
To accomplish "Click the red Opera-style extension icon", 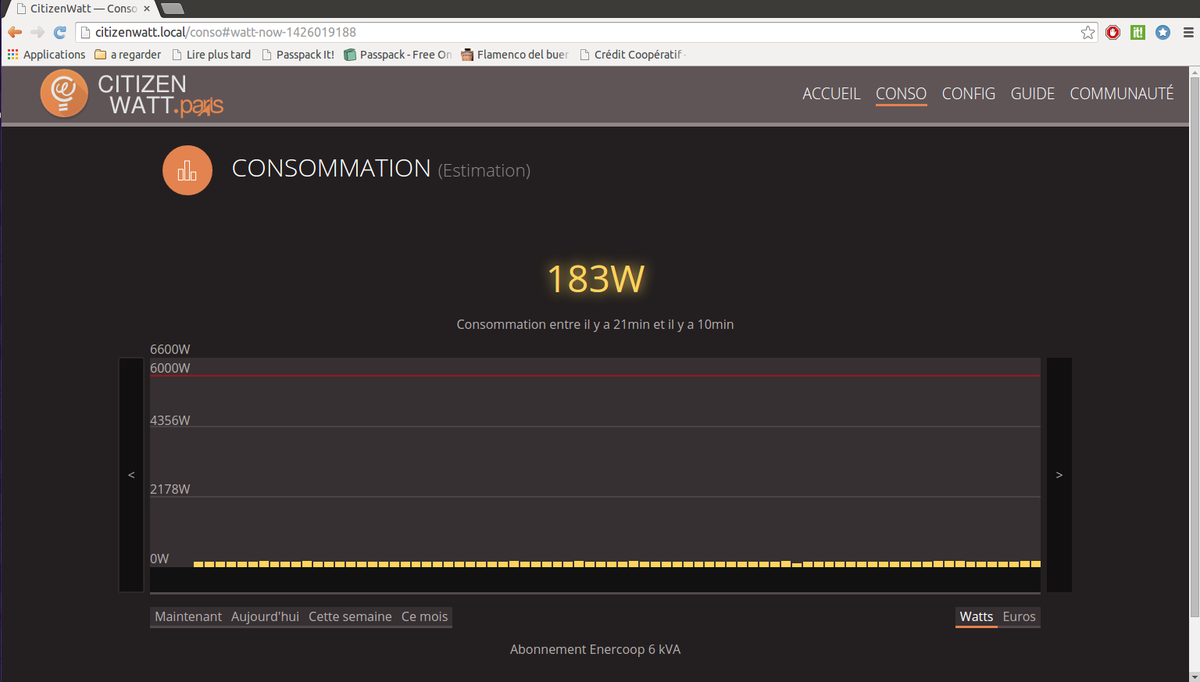I will click(x=1113, y=32).
